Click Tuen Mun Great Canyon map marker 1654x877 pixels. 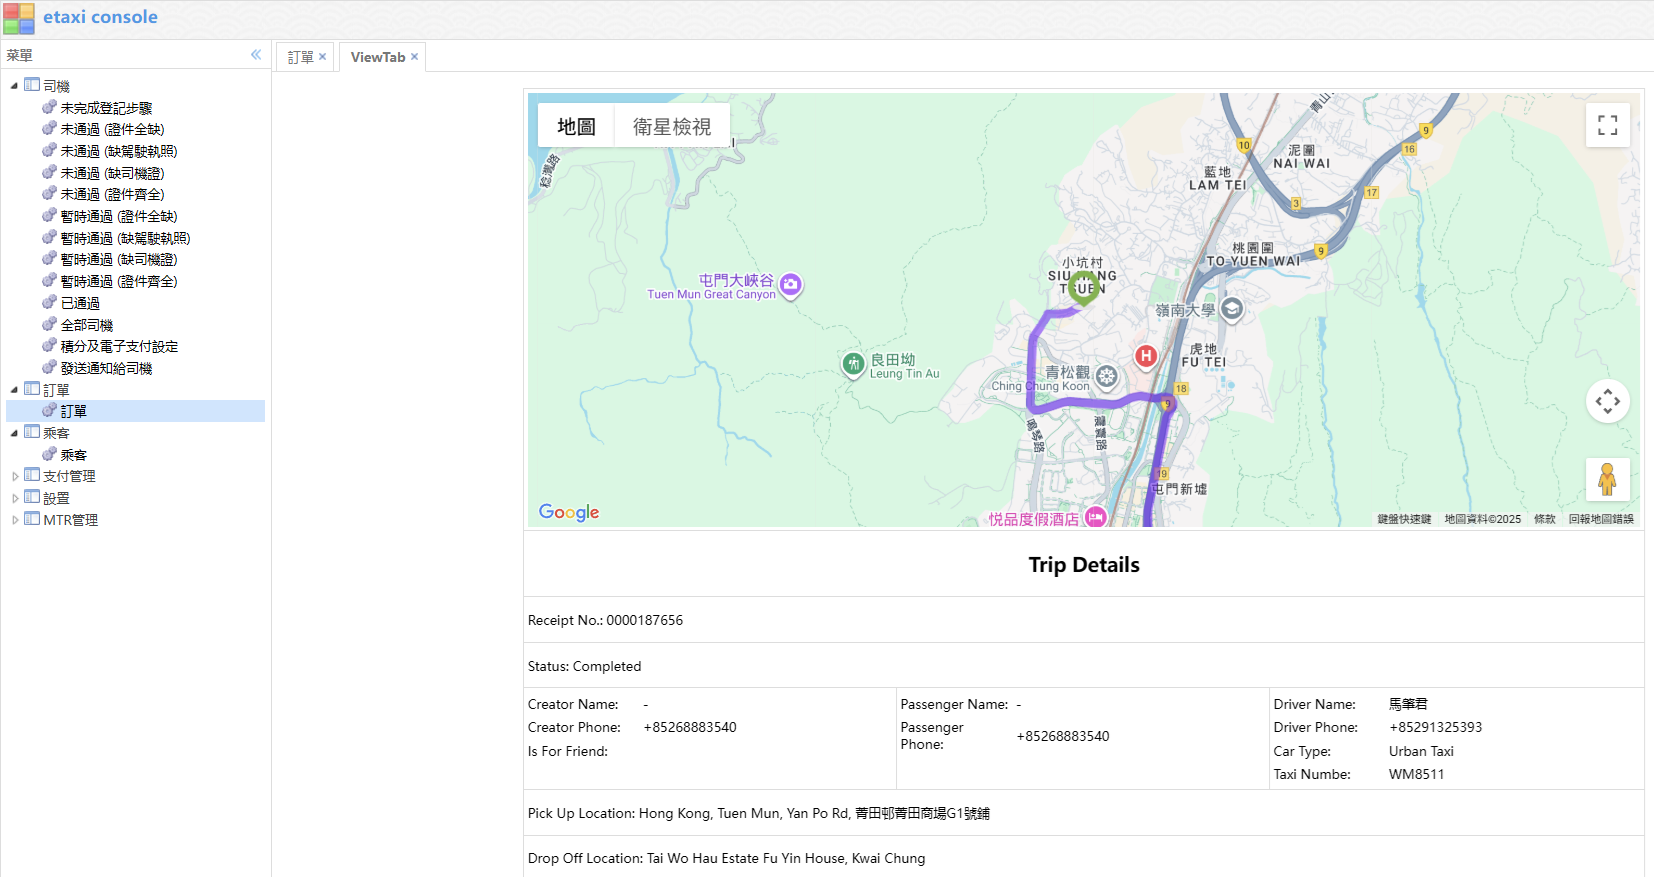click(x=790, y=285)
